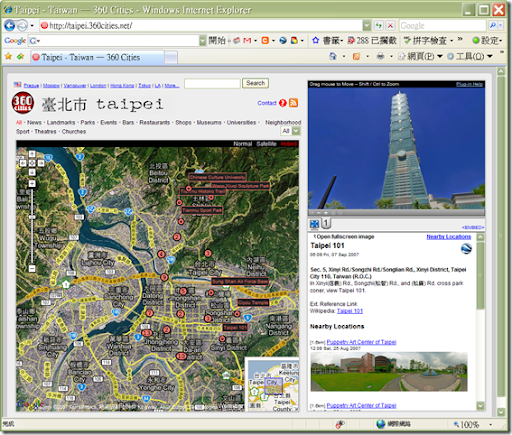The image size is (512, 435).
Task: Select the Taipei - Taiwan — 360 Cities tab
Action: point(97,57)
